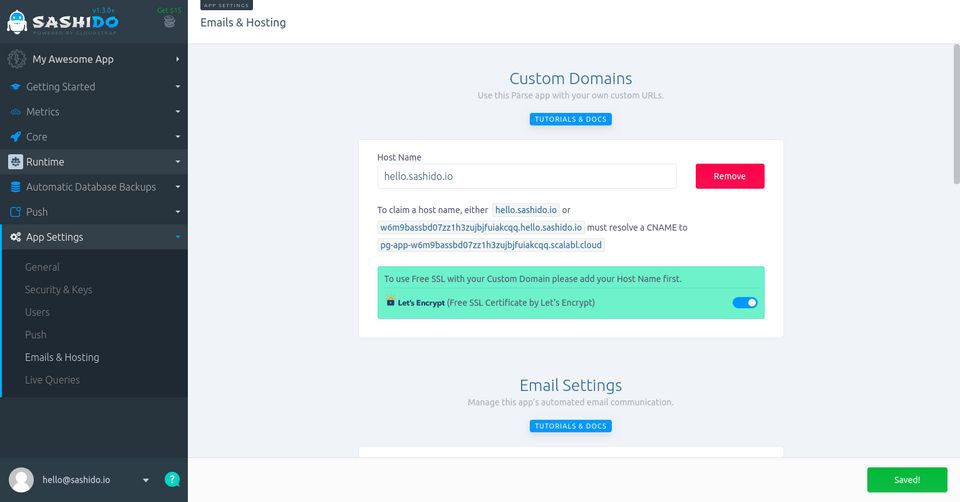Click the Getting Started graduation cap icon
960x502 pixels.
(x=16, y=87)
